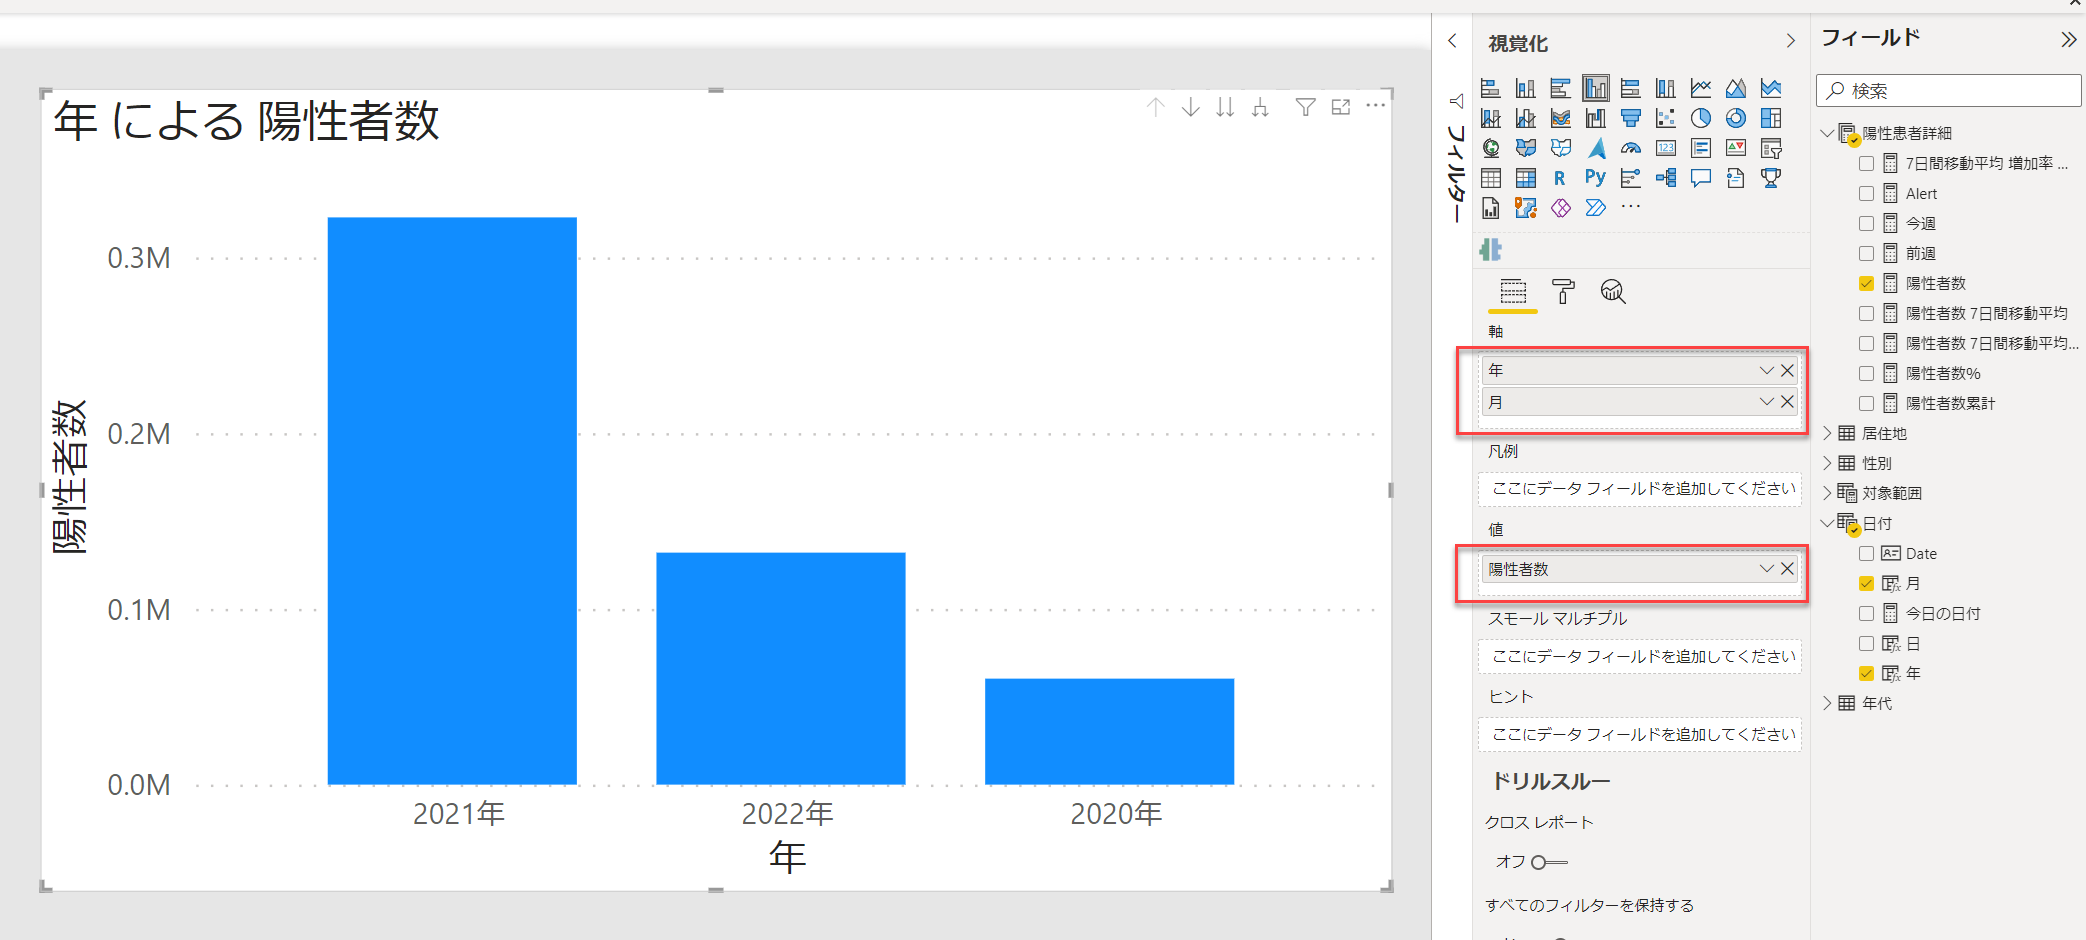Click the 2021年 bar in chart

click(452, 501)
